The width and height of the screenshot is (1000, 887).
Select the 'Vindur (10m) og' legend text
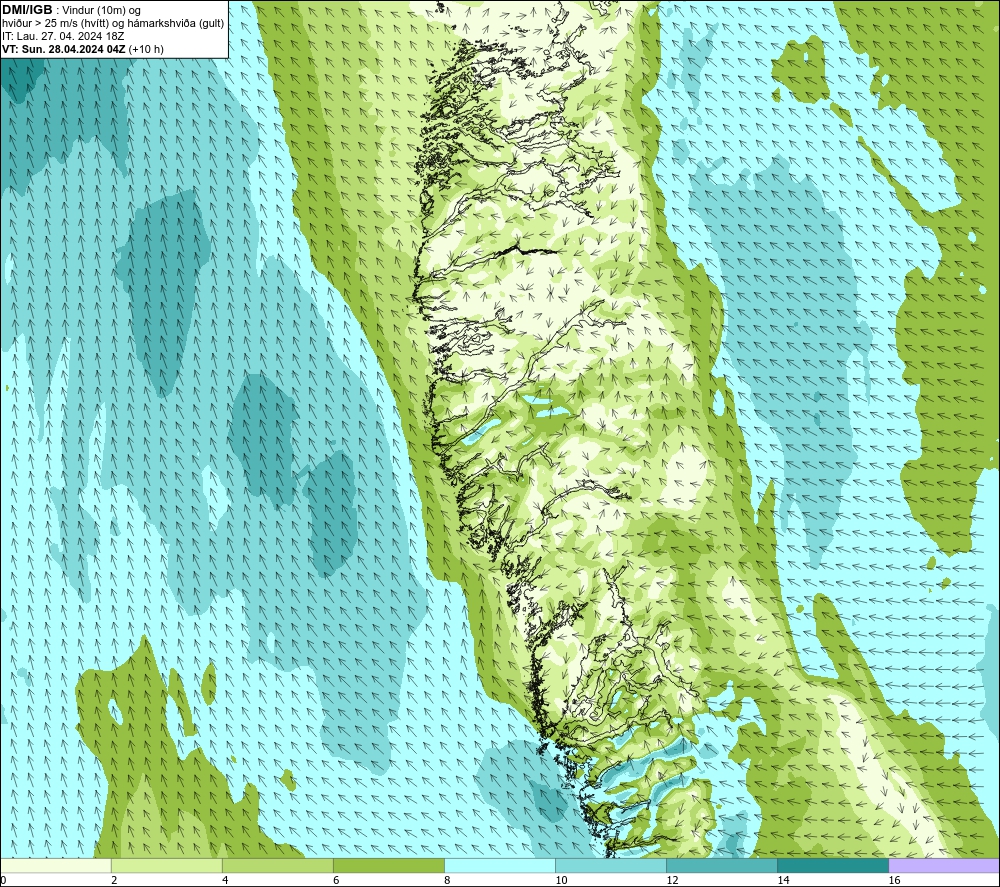(x=101, y=11)
